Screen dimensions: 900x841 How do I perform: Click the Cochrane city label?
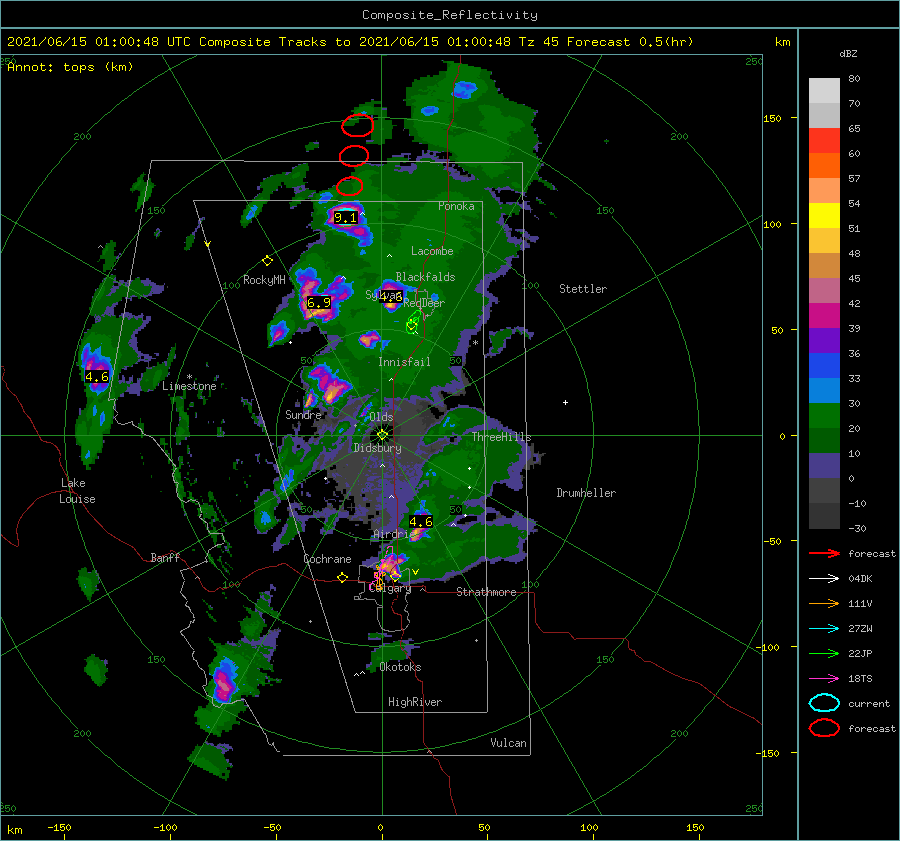[327, 559]
